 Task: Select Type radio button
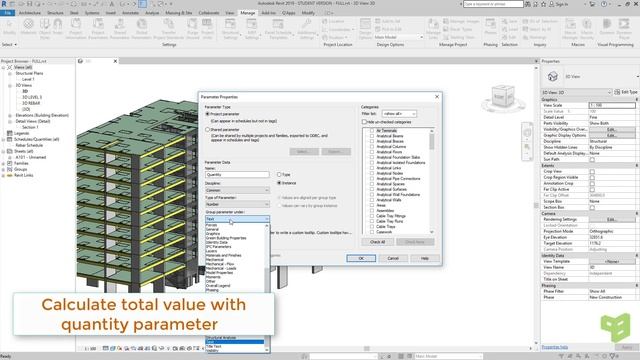tap(279, 174)
